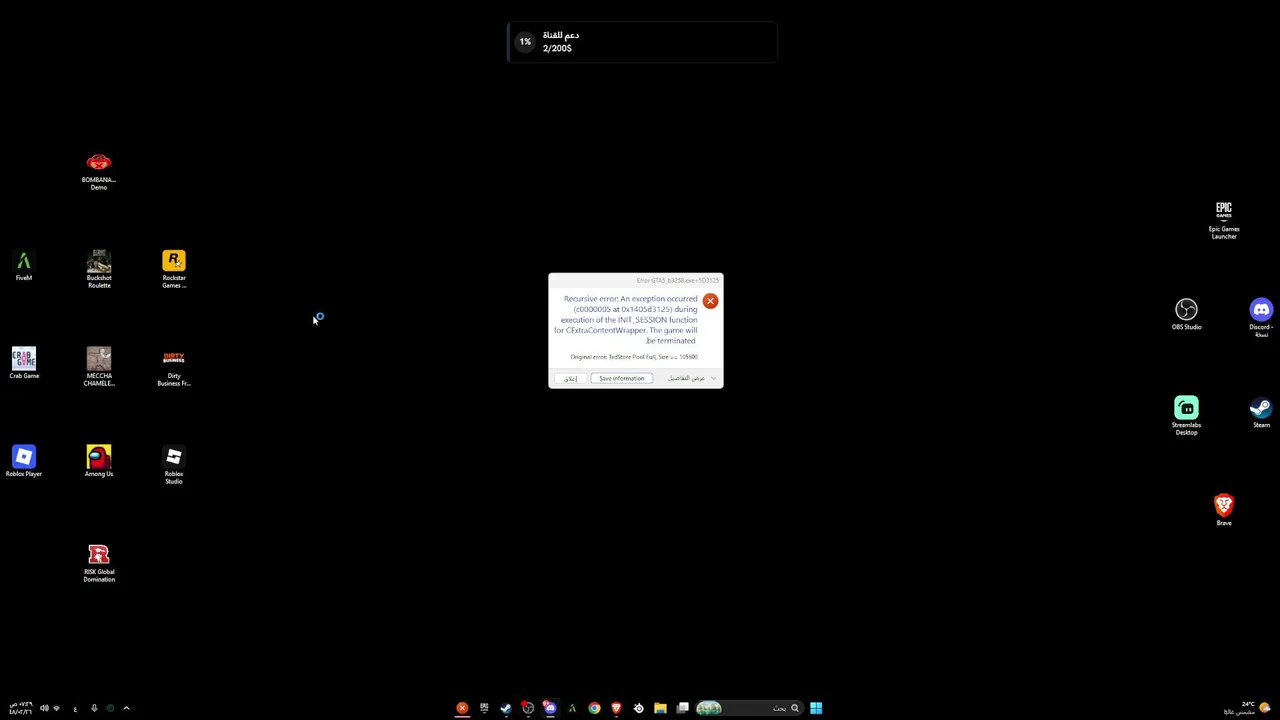Click the red error X icon in dialog
The width and height of the screenshot is (1280, 720).
pyautogui.click(x=710, y=301)
